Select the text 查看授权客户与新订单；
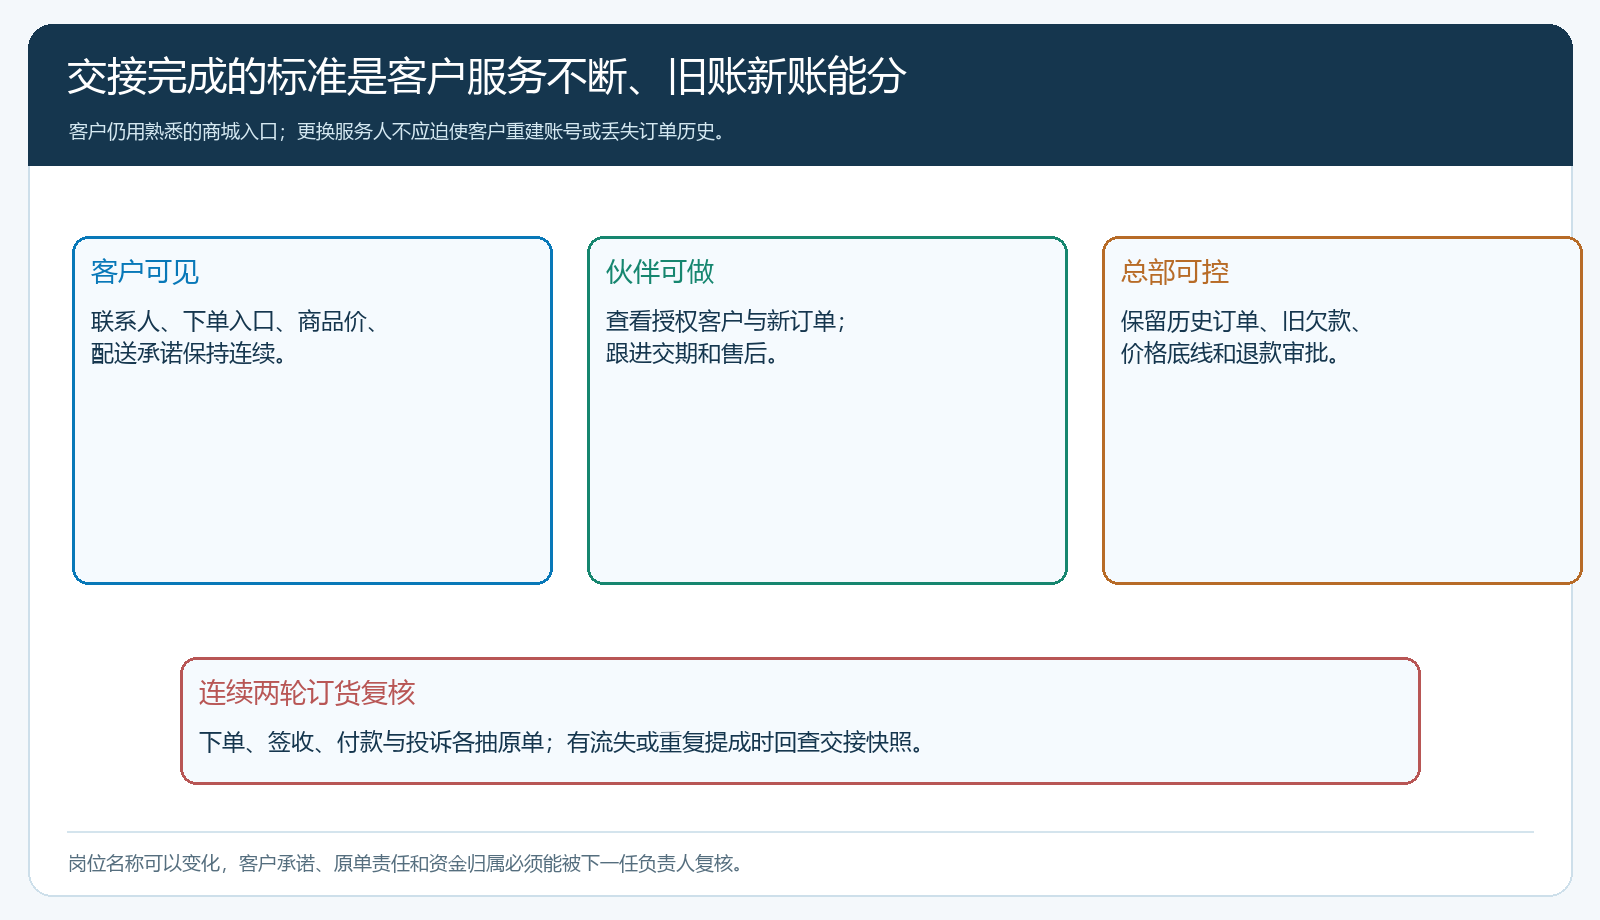The image size is (1600, 920). pos(727,321)
